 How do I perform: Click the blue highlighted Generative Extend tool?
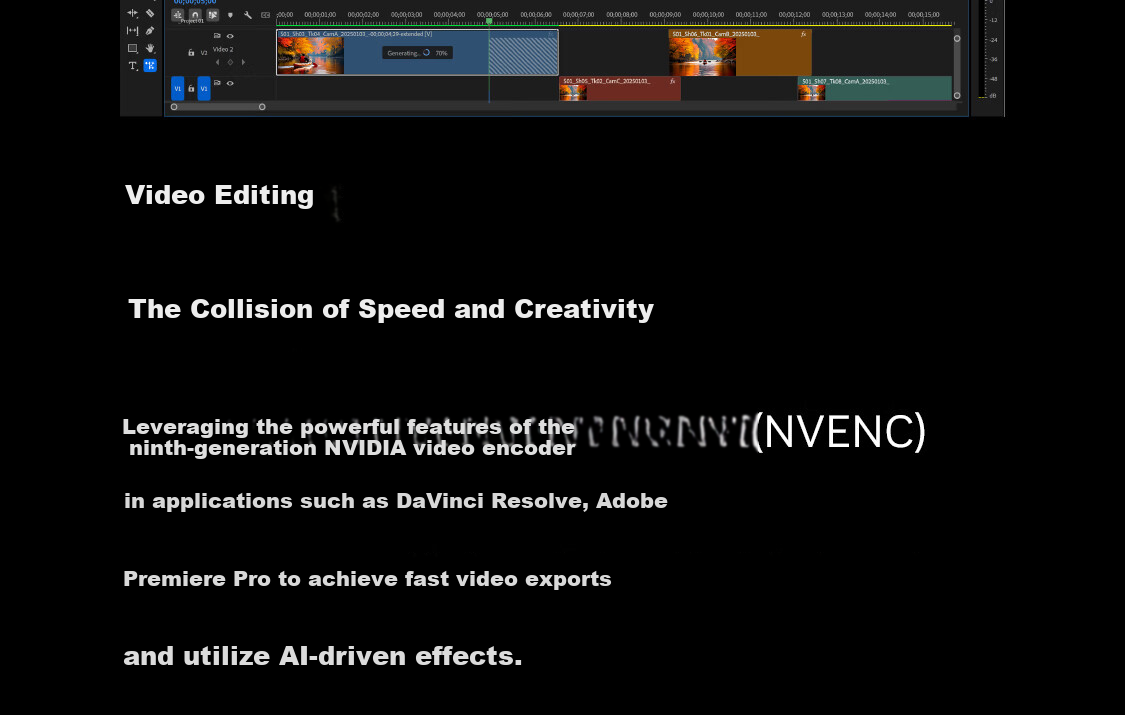point(150,65)
